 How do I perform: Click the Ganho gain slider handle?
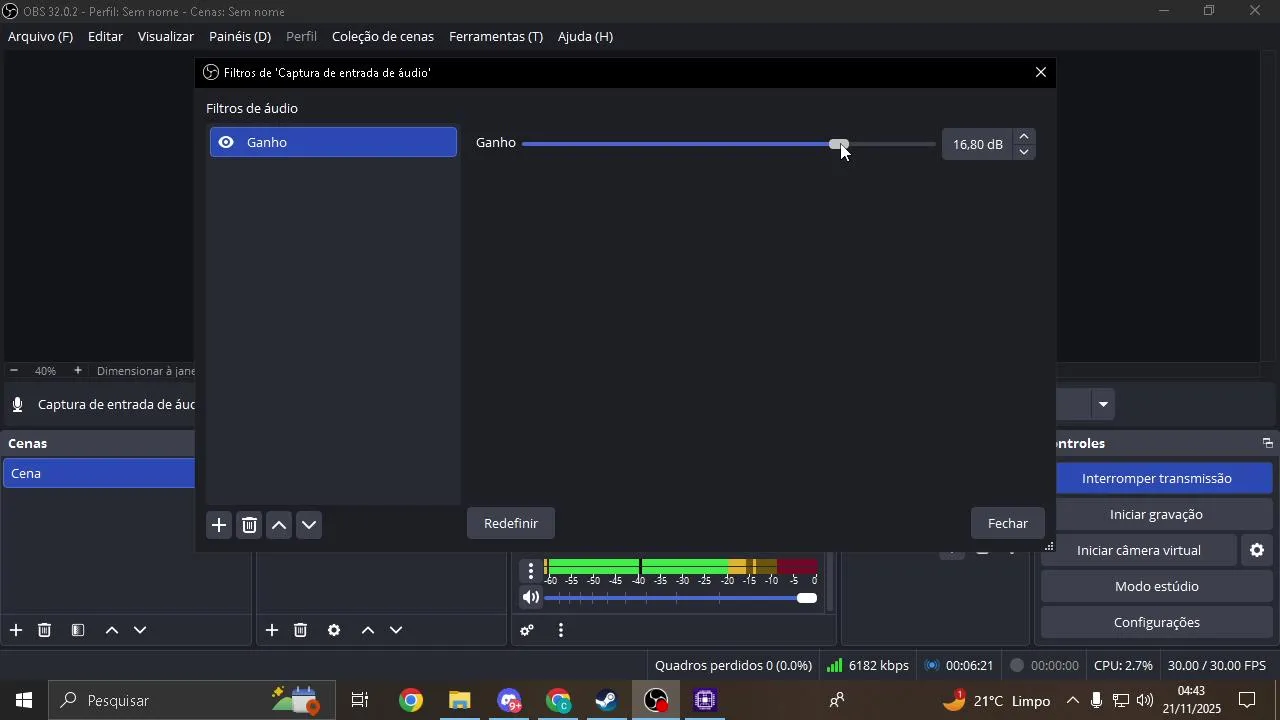(839, 144)
